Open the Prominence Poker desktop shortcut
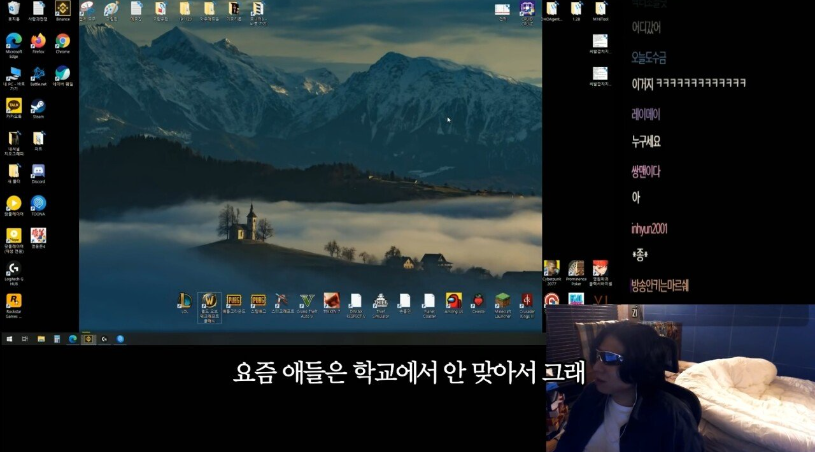The width and height of the screenshot is (816, 452). (x=576, y=273)
